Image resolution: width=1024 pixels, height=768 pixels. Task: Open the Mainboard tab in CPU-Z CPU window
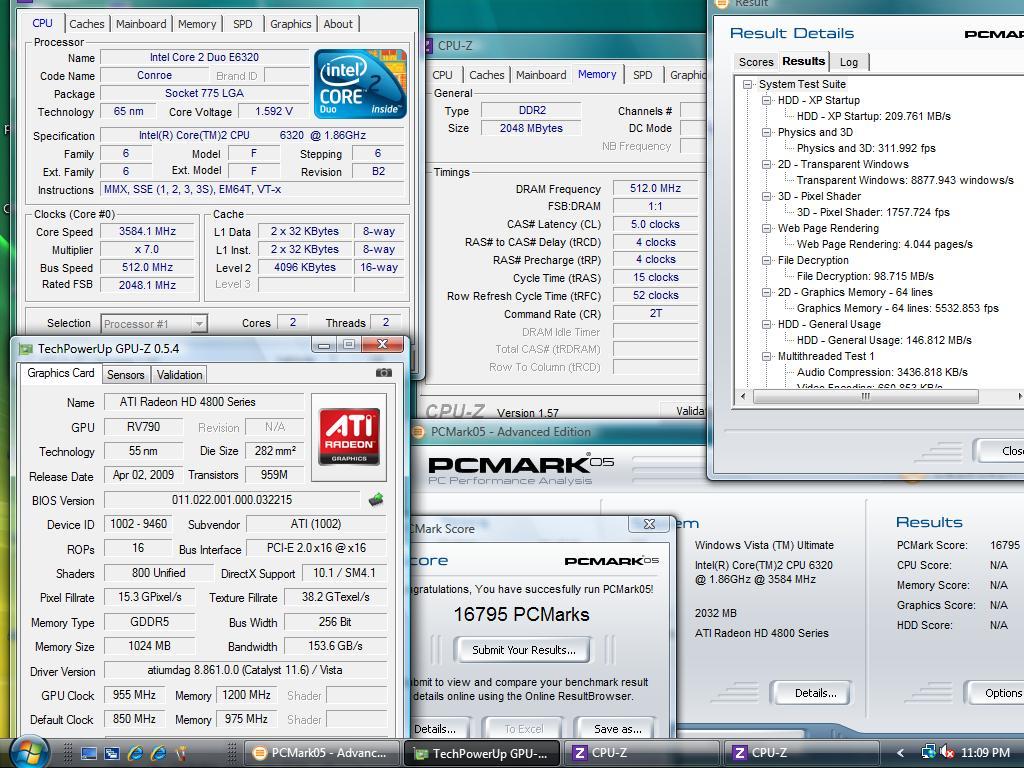[x=141, y=24]
